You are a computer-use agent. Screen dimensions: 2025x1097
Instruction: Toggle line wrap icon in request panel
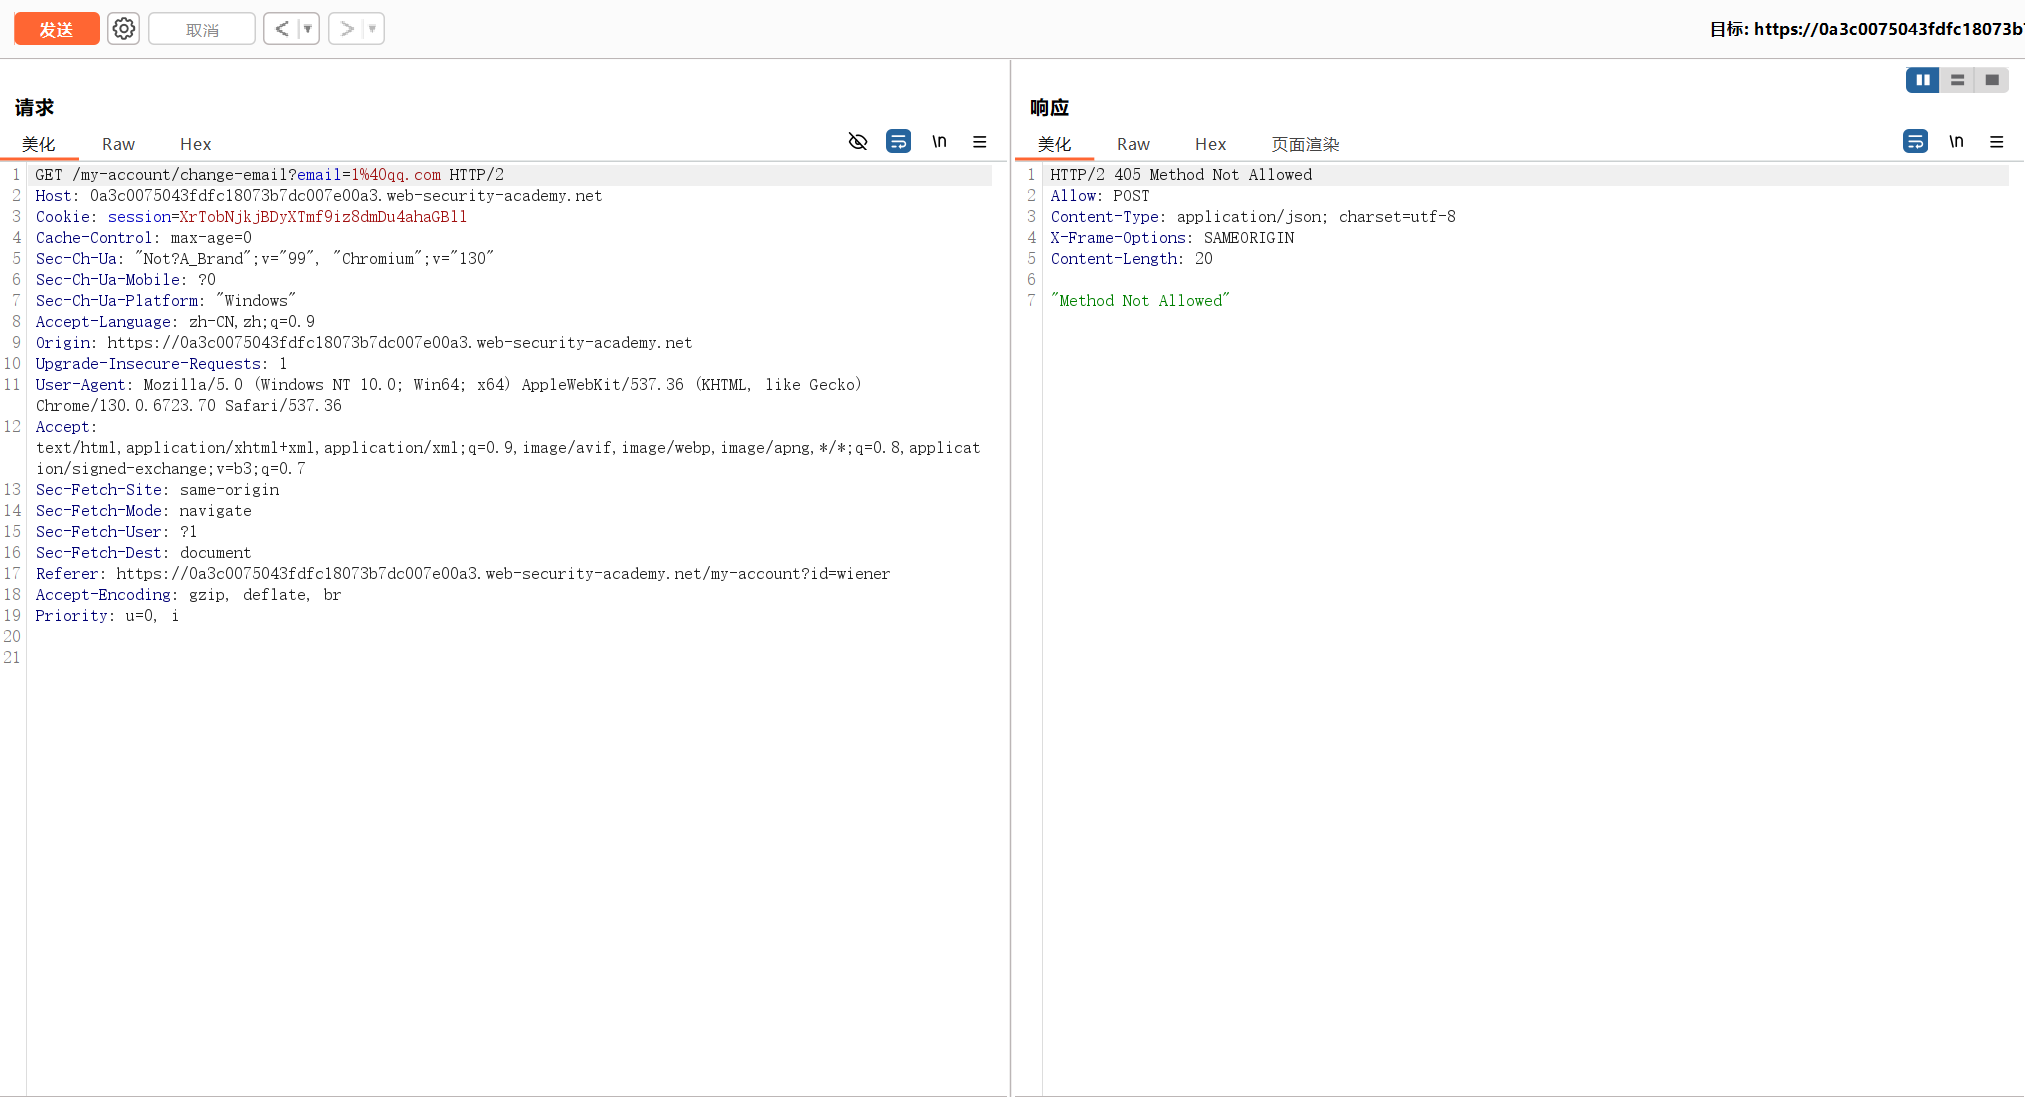[x=898, y=142]
